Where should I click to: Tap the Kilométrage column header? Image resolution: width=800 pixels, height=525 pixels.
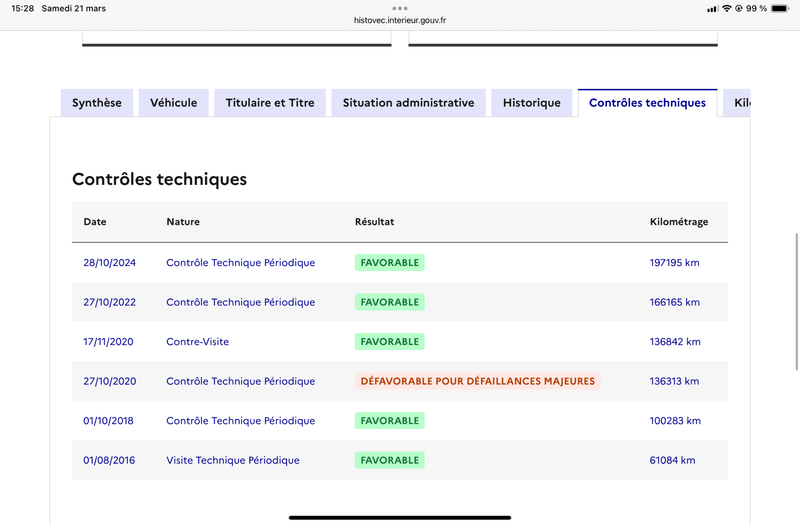(x=678, y=222)
